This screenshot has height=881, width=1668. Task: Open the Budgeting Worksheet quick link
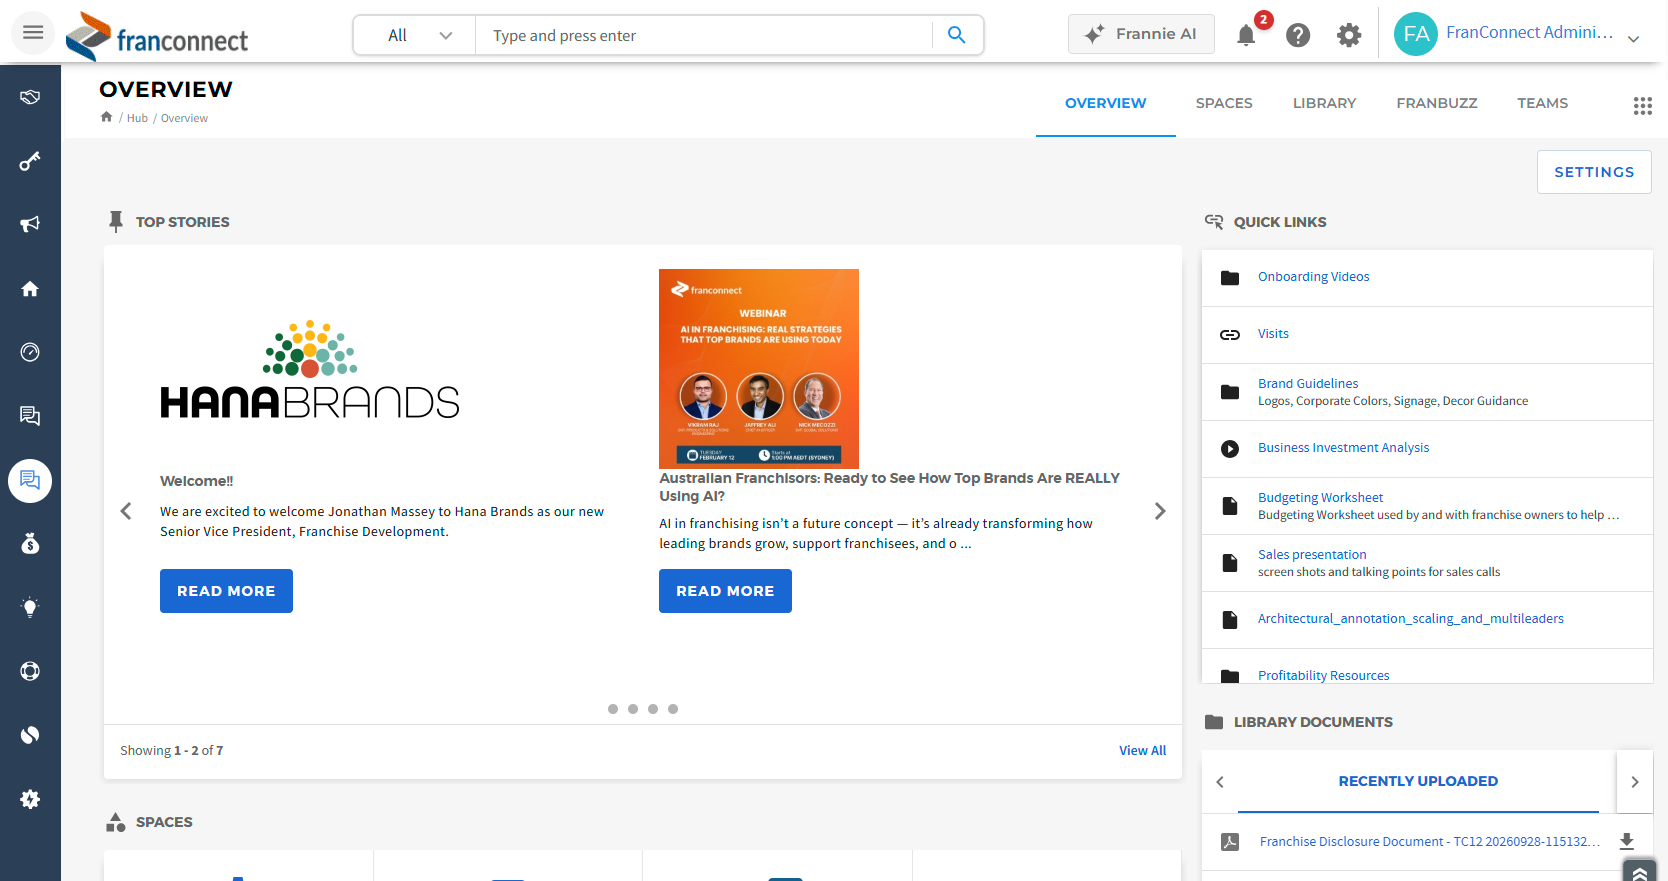click(1320, 498)
